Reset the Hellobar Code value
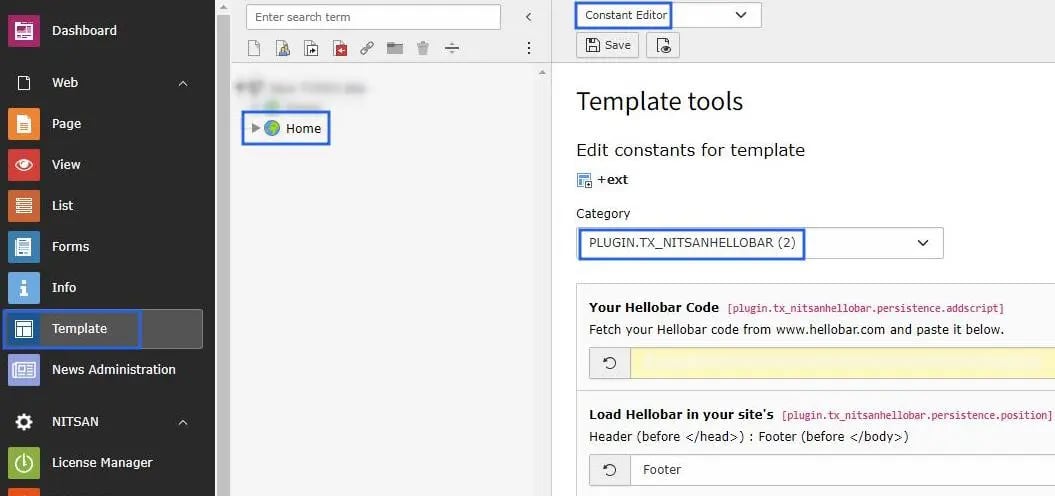 (x=610, y=363)
